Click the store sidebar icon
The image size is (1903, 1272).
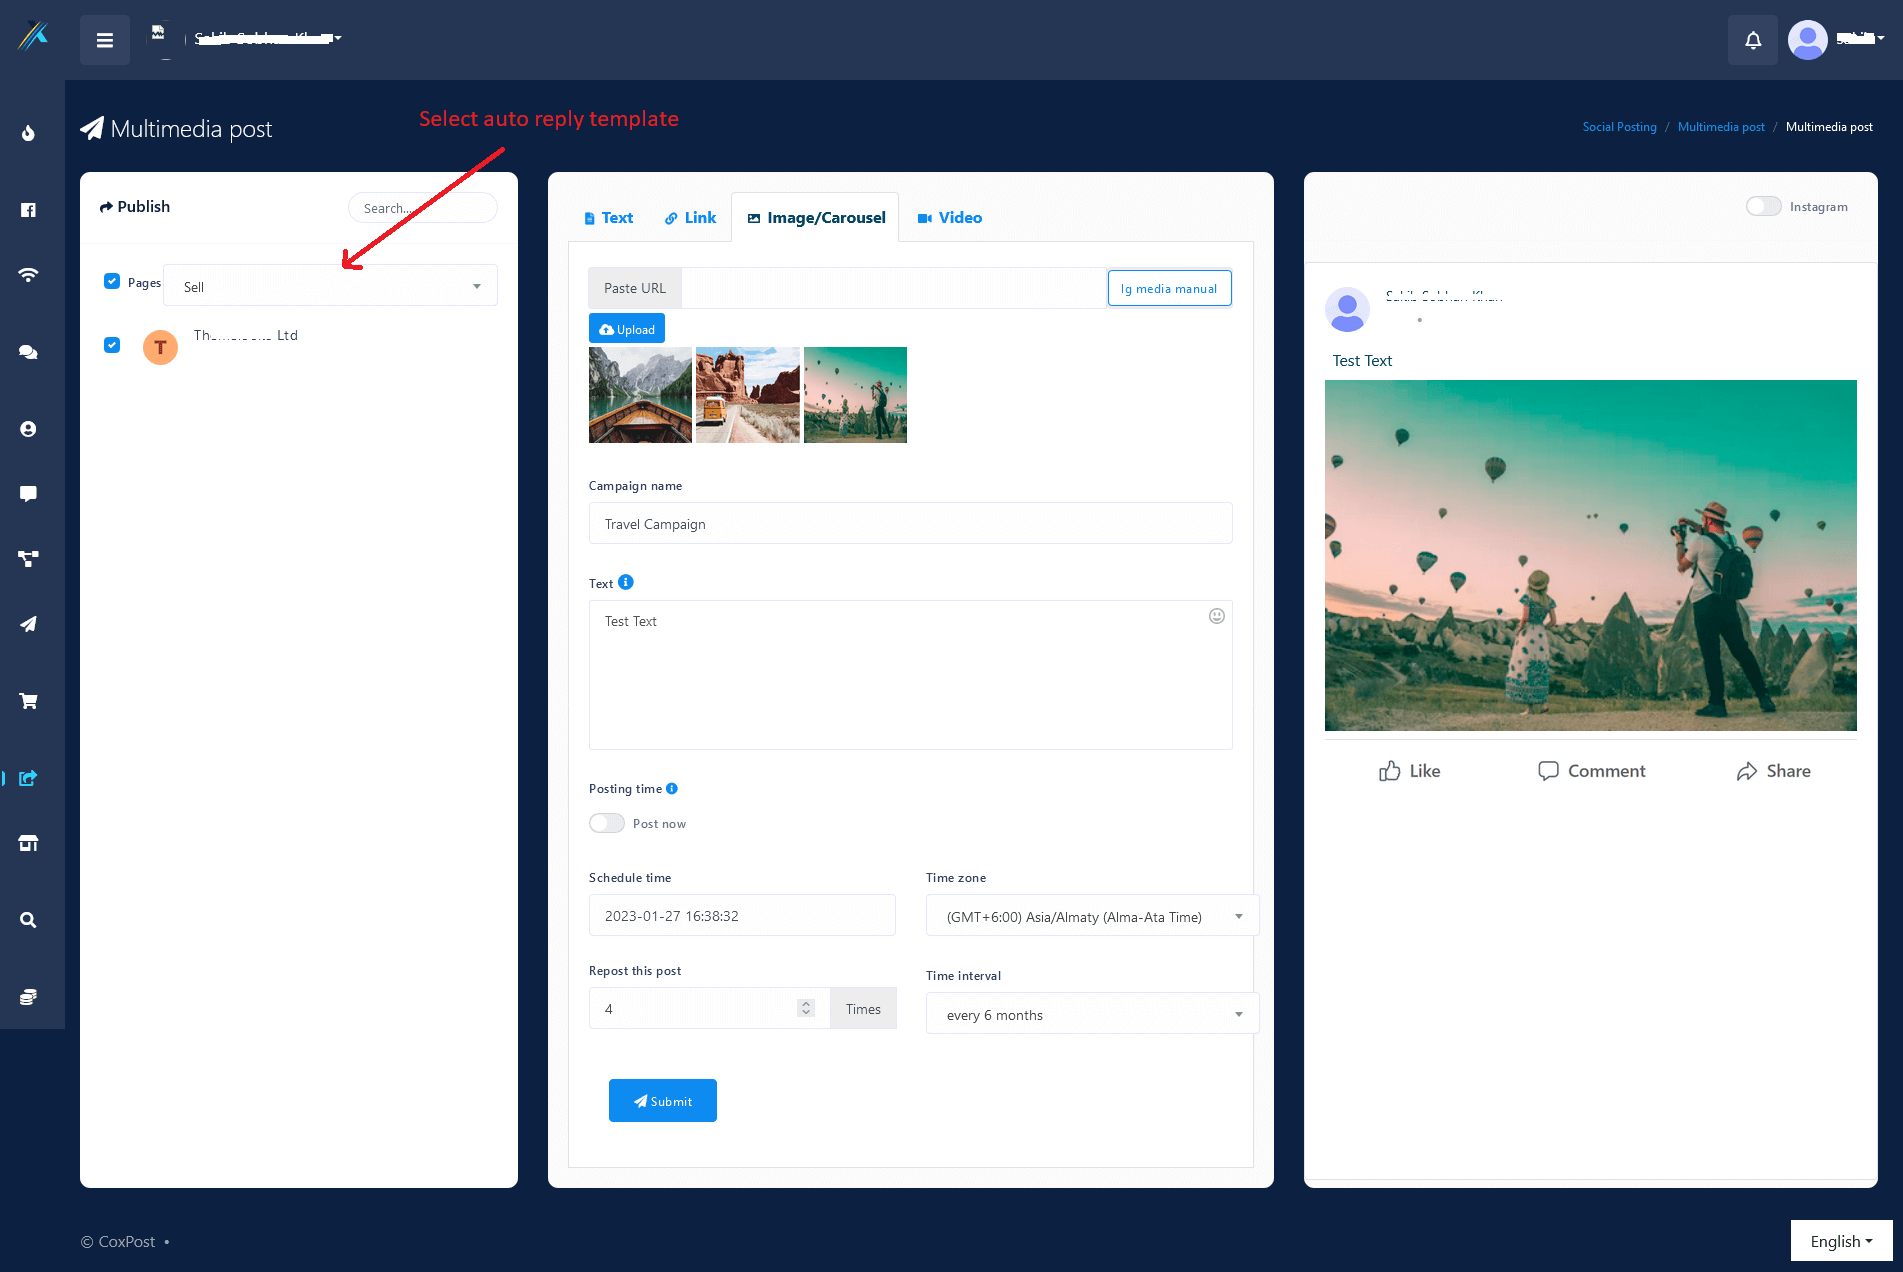click(28, 843)
